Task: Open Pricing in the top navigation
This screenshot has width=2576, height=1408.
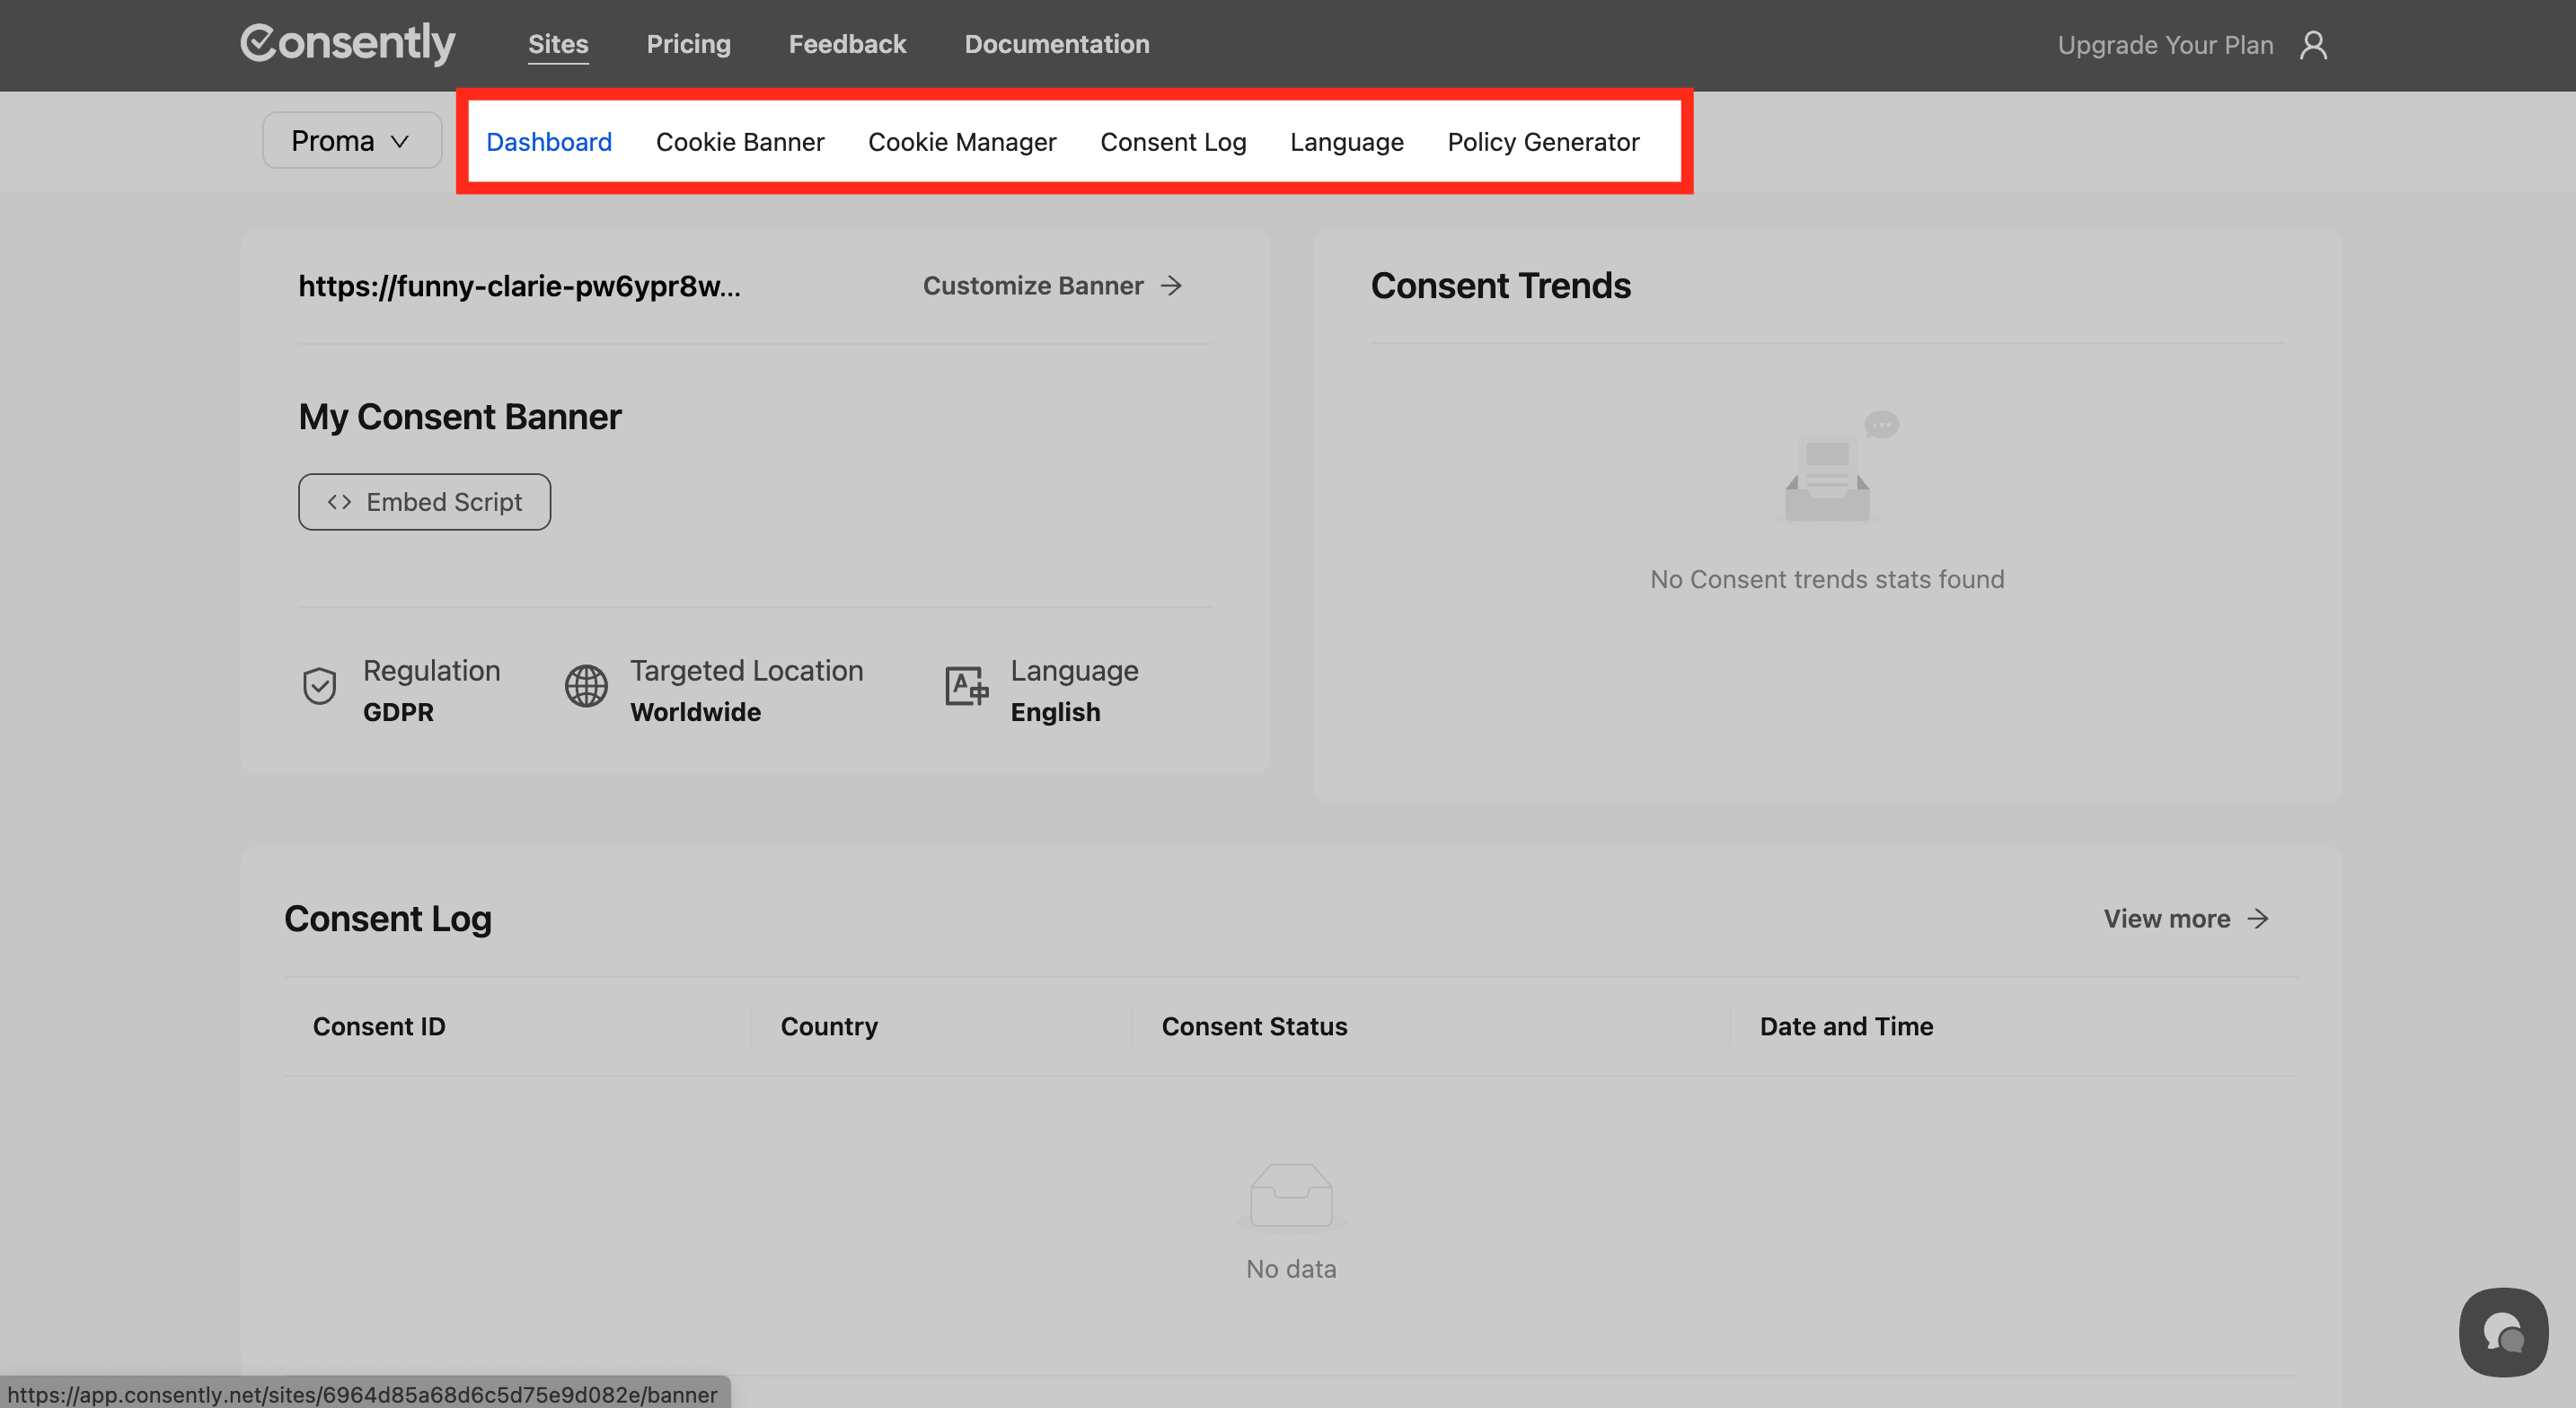Action: point(688,44)
